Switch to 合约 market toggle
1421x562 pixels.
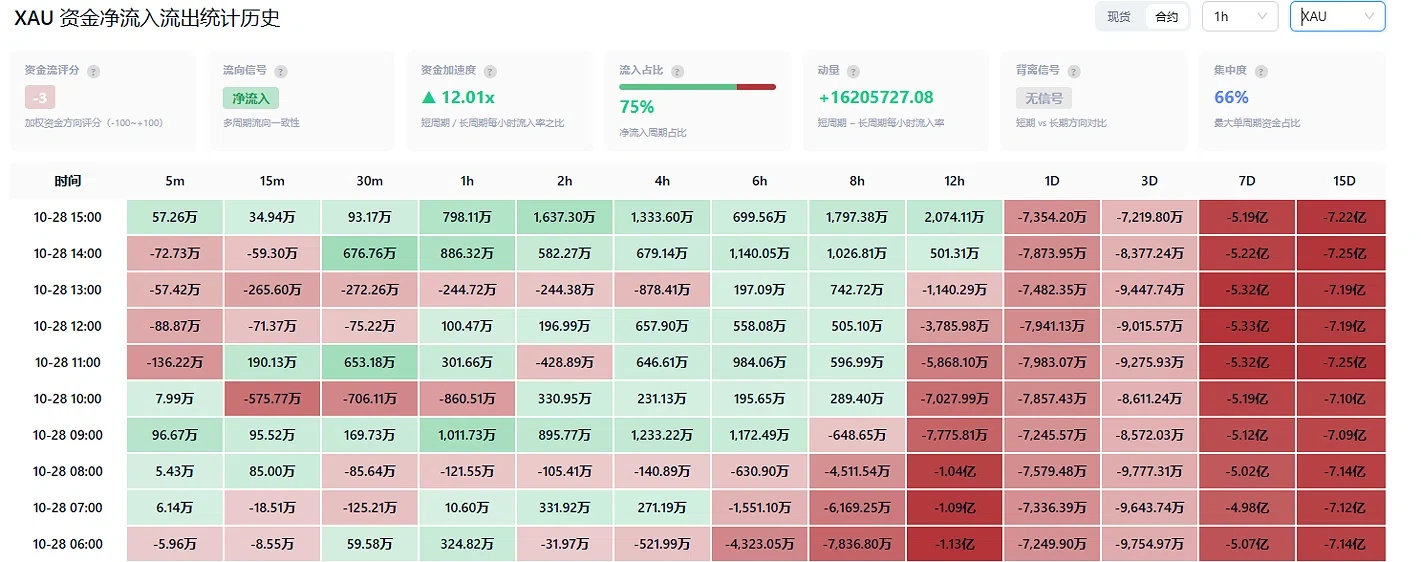click(1166, 17)
